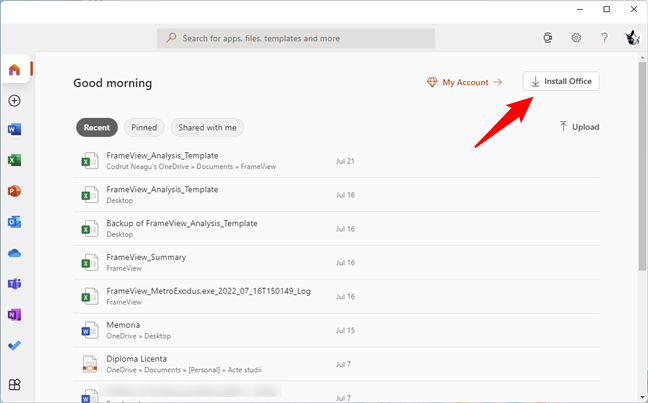
Task: Open Help question mark icon
Action: (604, 38)
